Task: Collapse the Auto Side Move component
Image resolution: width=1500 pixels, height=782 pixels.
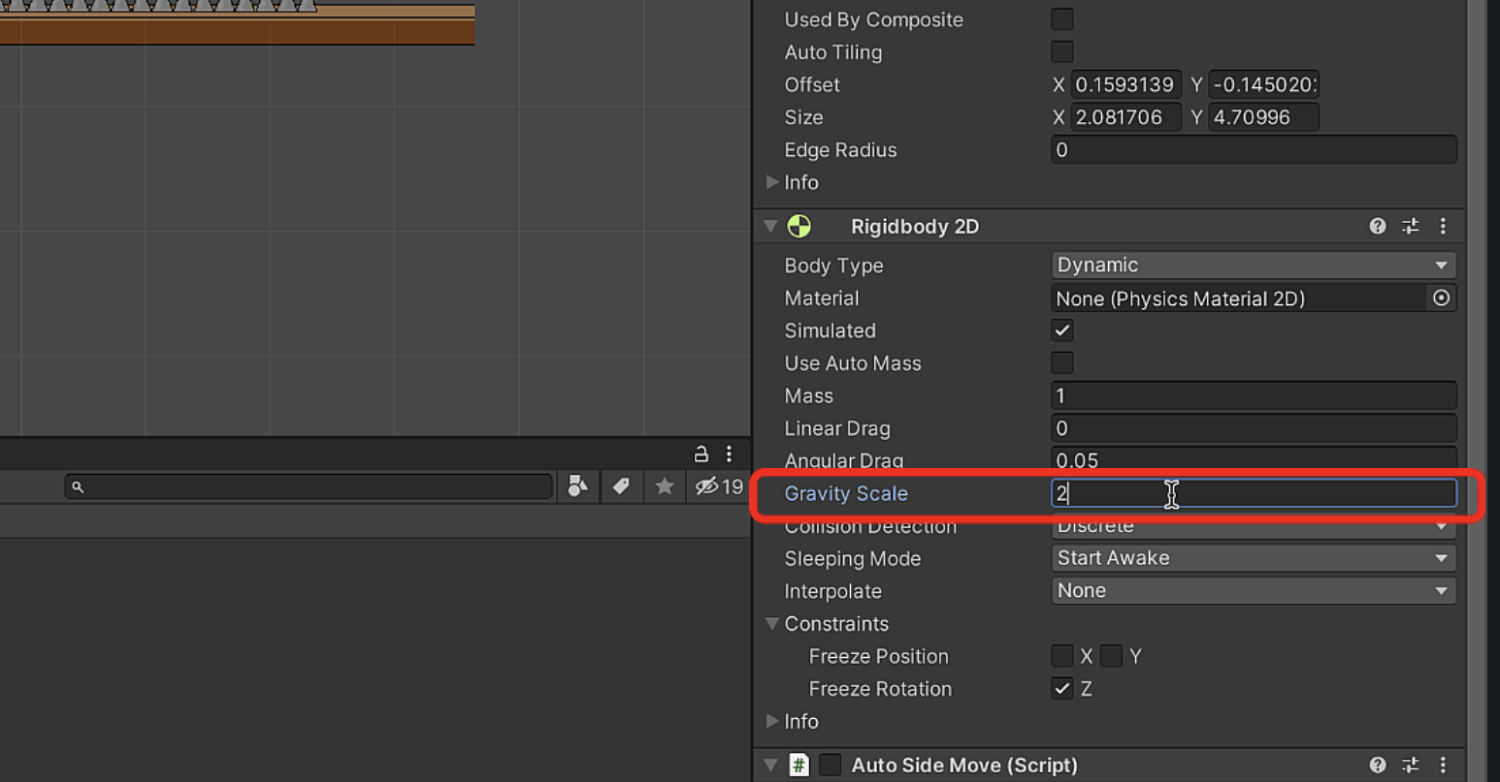Action: click(771, 765)
